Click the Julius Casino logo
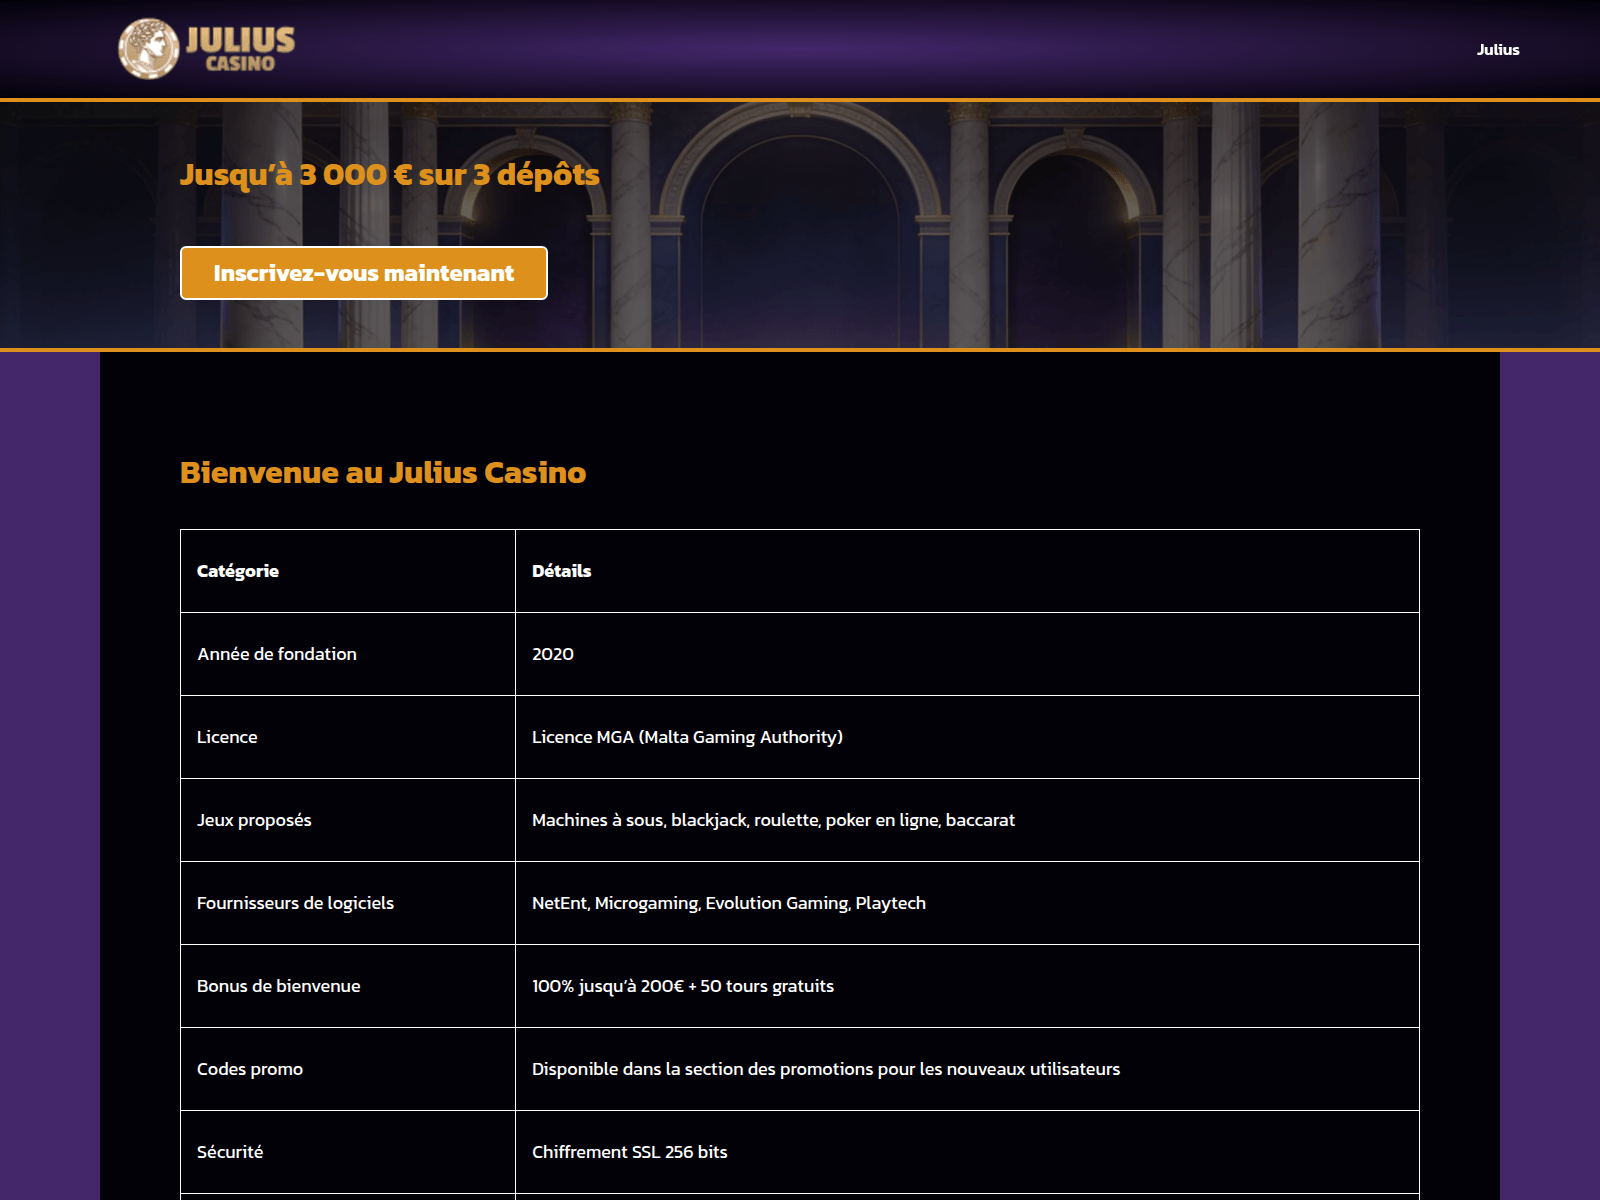Image resolution: width=1600 pixels, height=1200 pixels. click(207, 48)
